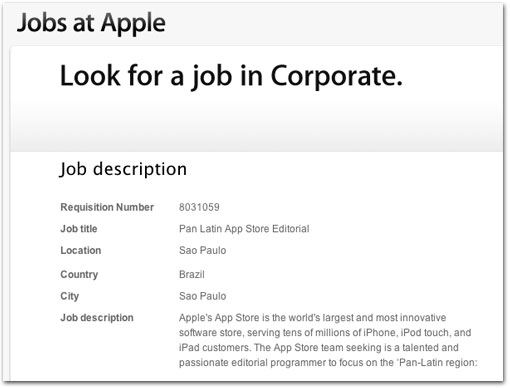Click the Look for a job in Corporate heading
The height and width of the screenshot is (388, 510).
pyautogui.click(x=231, y=77)
